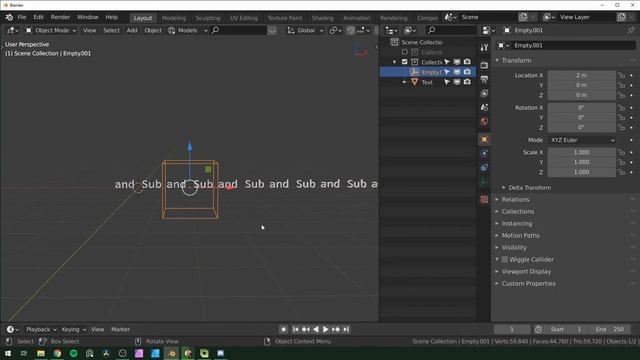
Task: Click the blue Z axis arrow gizmo
Action: tap(190, 146)
